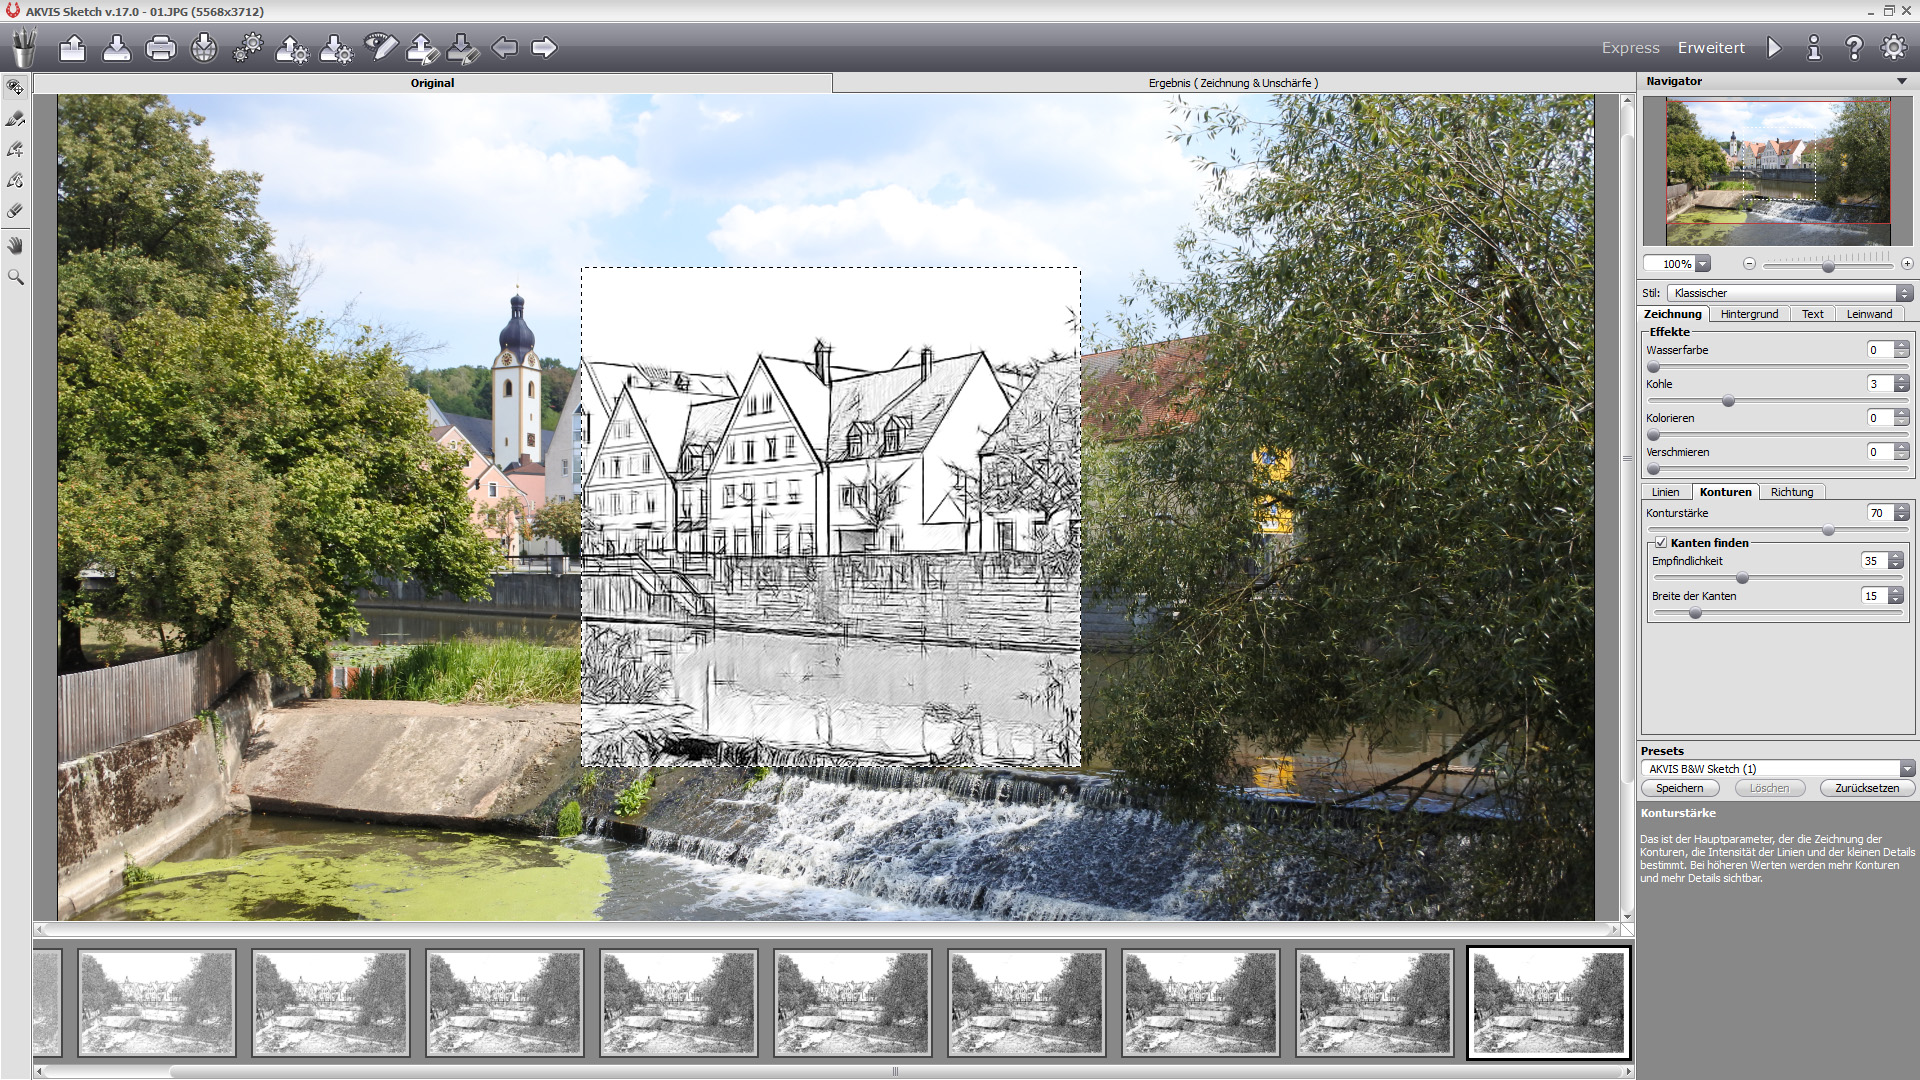Viewport: 1920px width, 1080px height.
Task: Select the Eraser tool
Action: [x=15, y=211]
